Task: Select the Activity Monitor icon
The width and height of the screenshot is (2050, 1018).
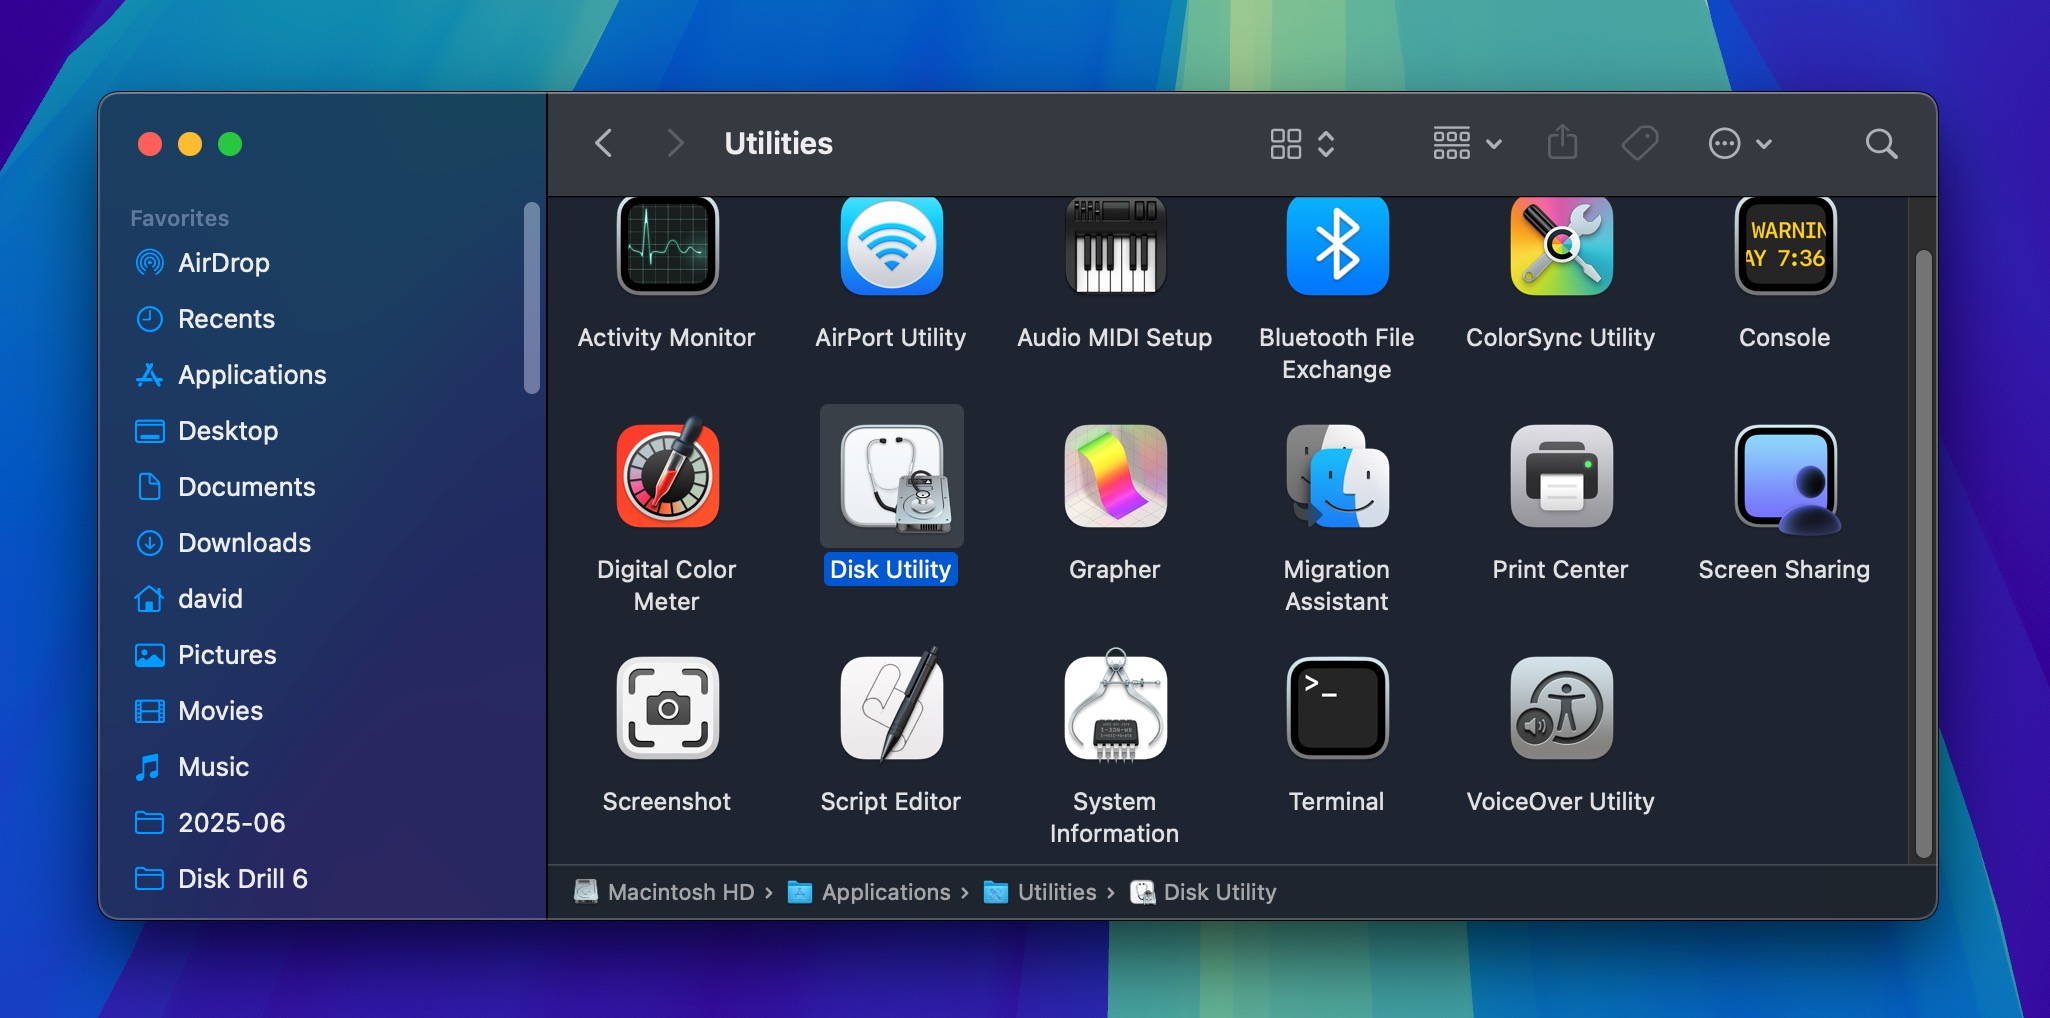Action: [667, 246]
